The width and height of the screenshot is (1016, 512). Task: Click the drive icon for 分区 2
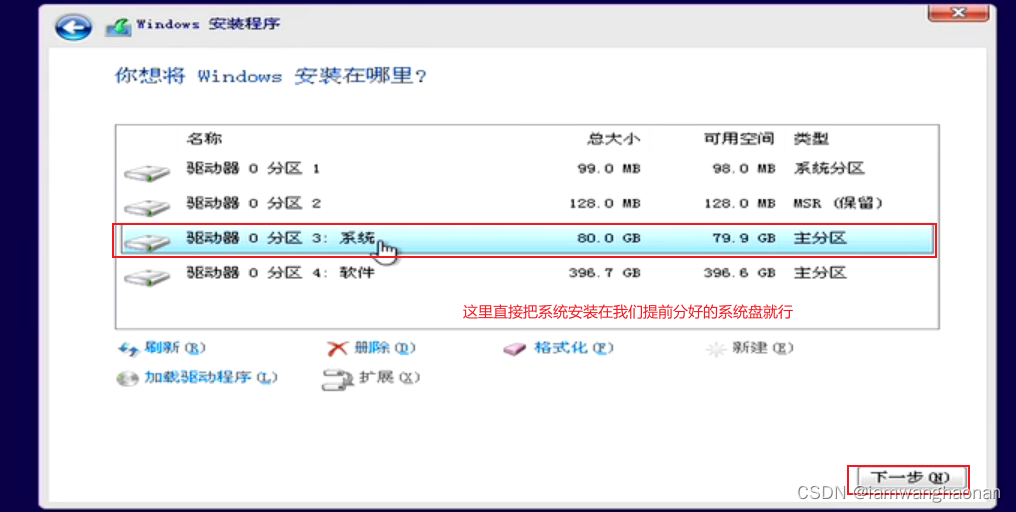(x=147, y=207)
